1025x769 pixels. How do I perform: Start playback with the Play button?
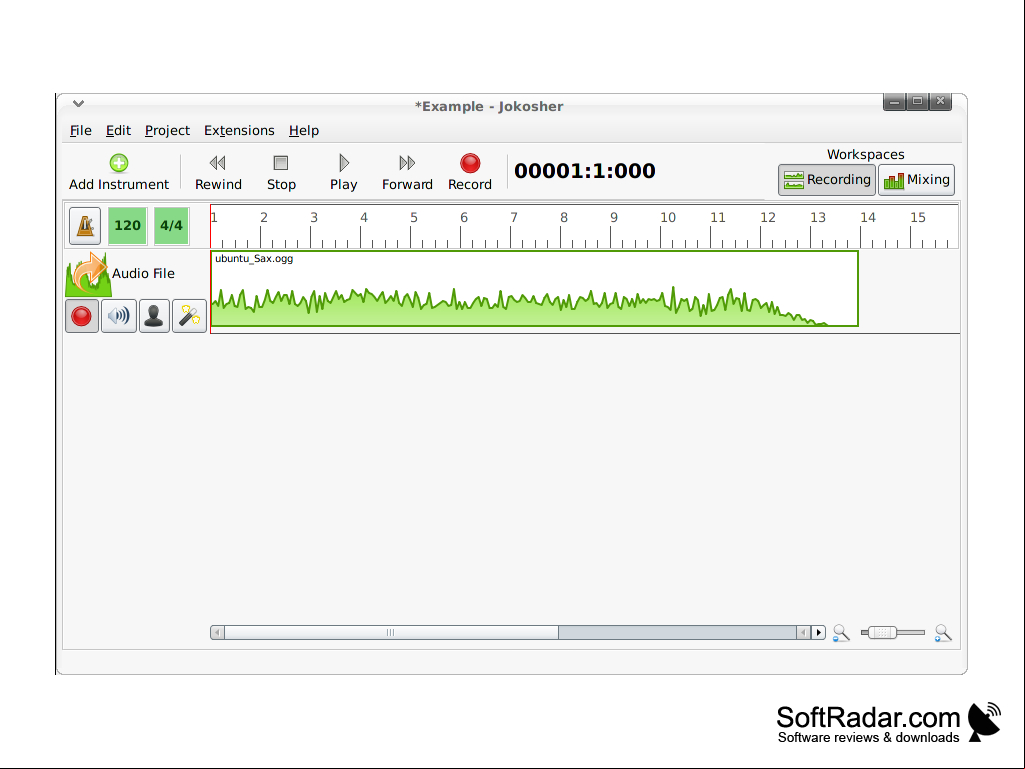click(343, 173)
